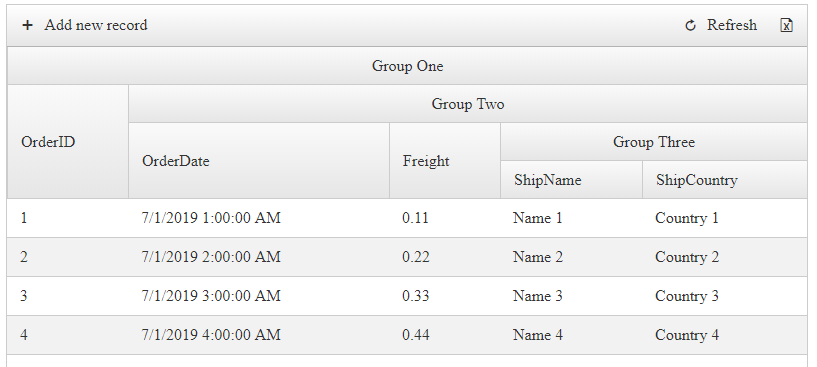Click the Excel export icon

point(786,25)
